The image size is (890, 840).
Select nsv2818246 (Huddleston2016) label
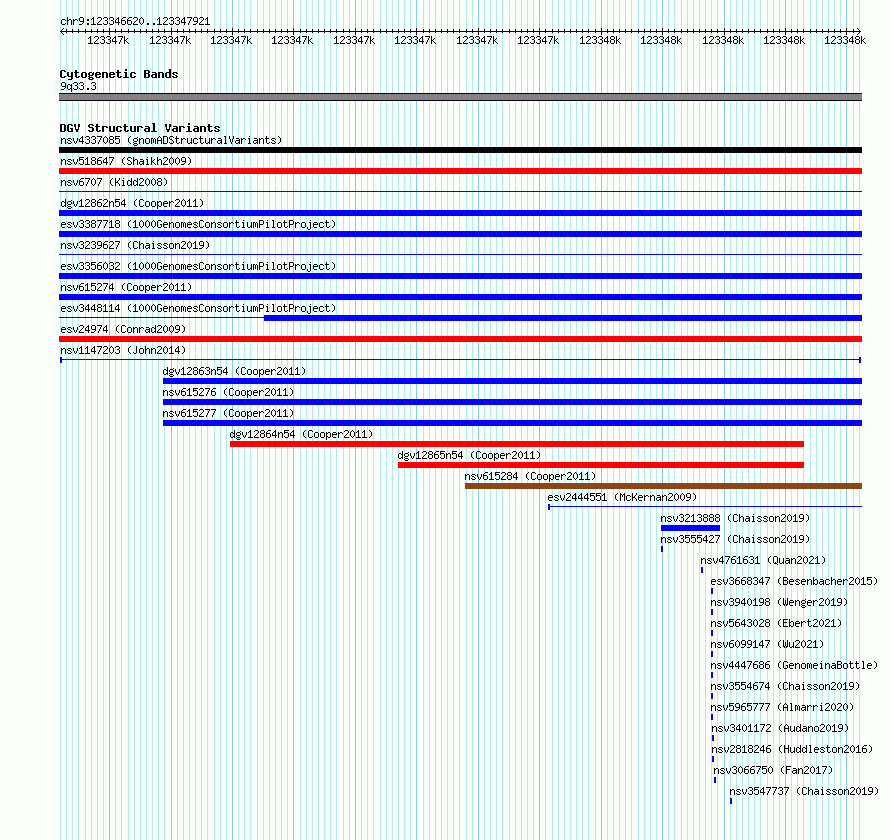(792, 749)
